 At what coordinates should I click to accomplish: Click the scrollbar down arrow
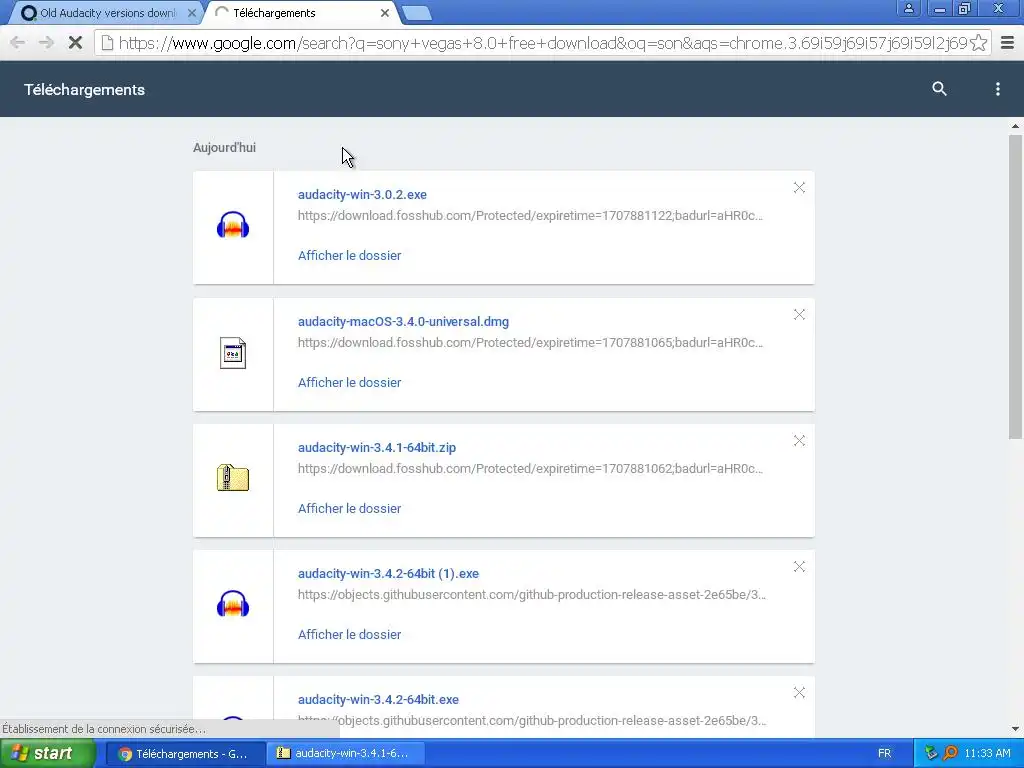coord(1015,729)
